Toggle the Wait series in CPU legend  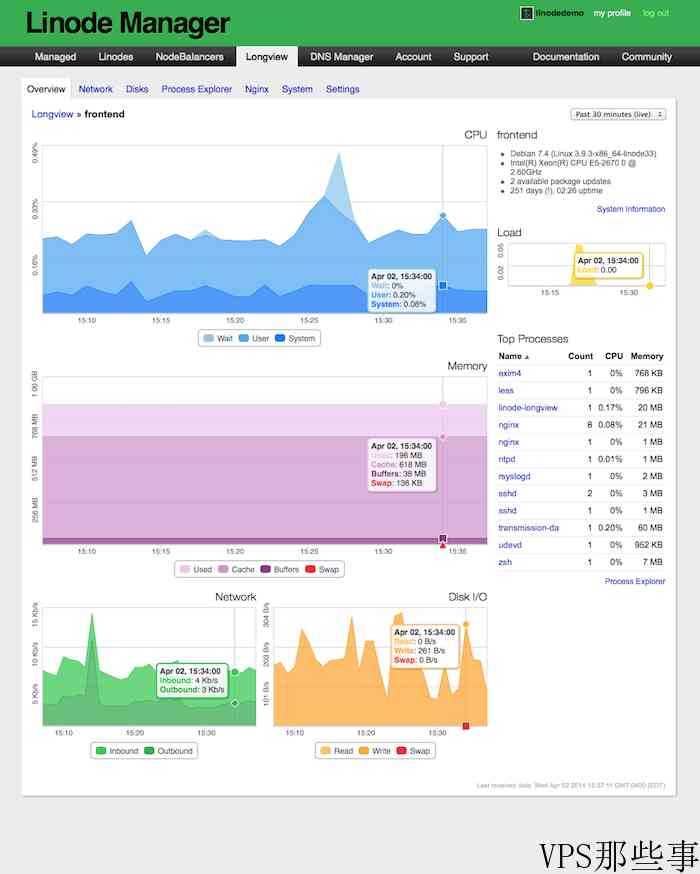pyautogui.click(x=218, y=338)
